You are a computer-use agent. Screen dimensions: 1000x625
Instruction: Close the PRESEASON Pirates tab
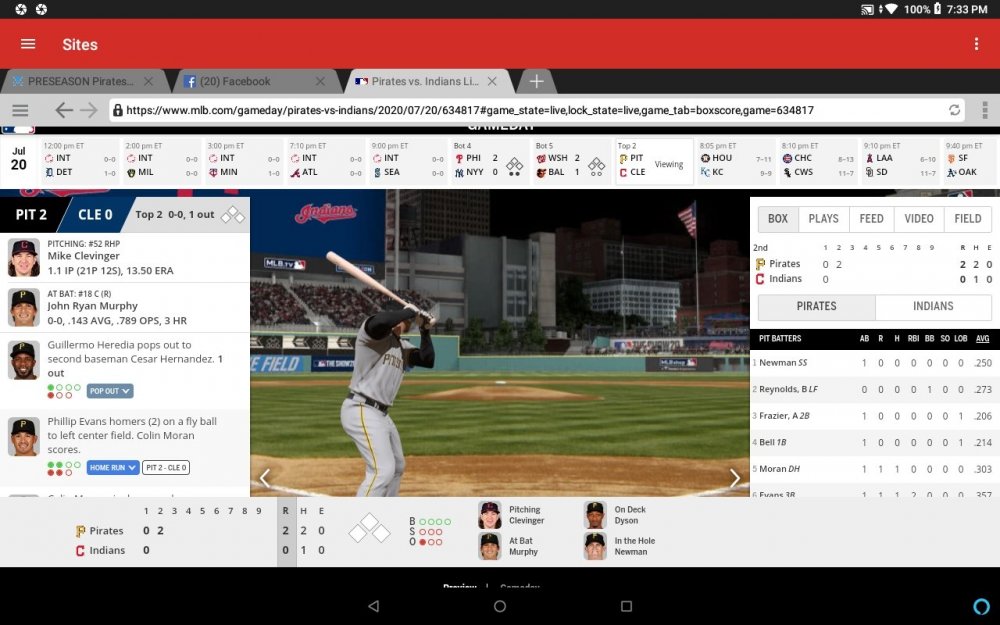(149, 81)
